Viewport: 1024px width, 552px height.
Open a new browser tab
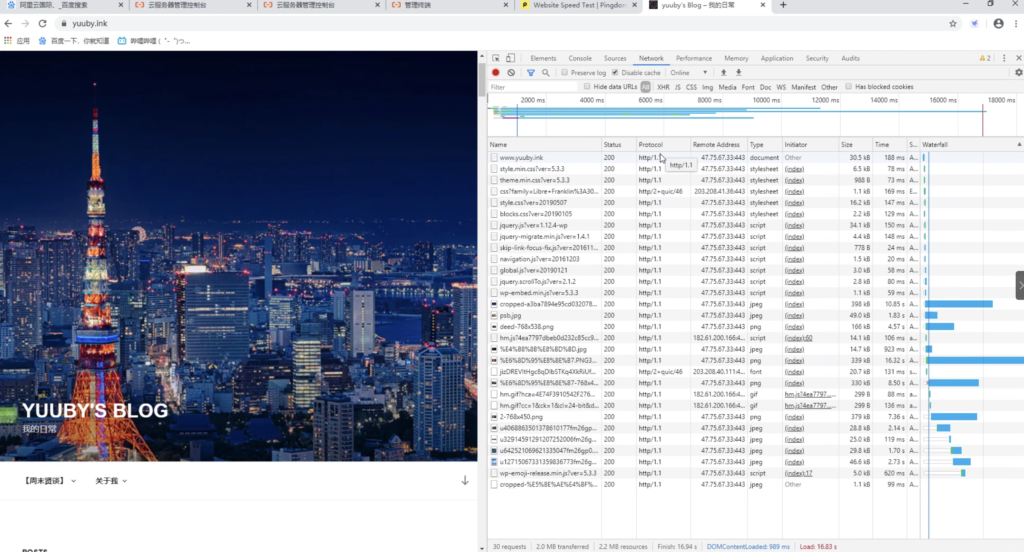(x=783, y=5)
